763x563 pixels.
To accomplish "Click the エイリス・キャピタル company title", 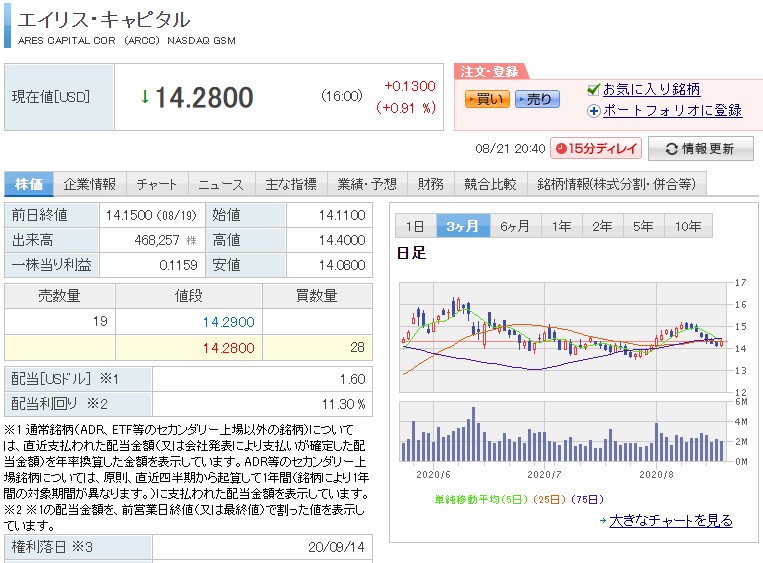I will [x=104, y=19].
